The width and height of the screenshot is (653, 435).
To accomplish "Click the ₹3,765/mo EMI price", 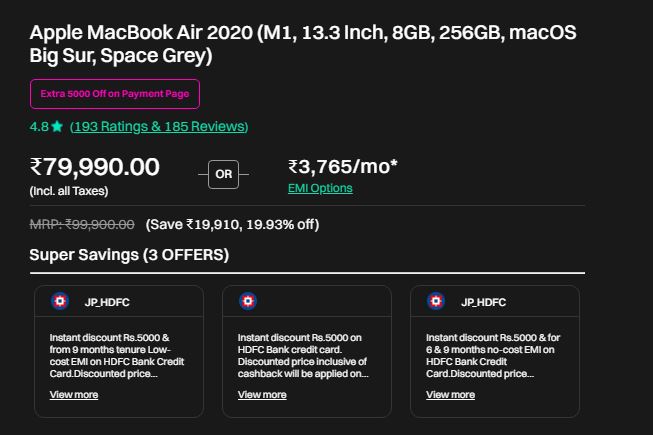I will [343, 167].
